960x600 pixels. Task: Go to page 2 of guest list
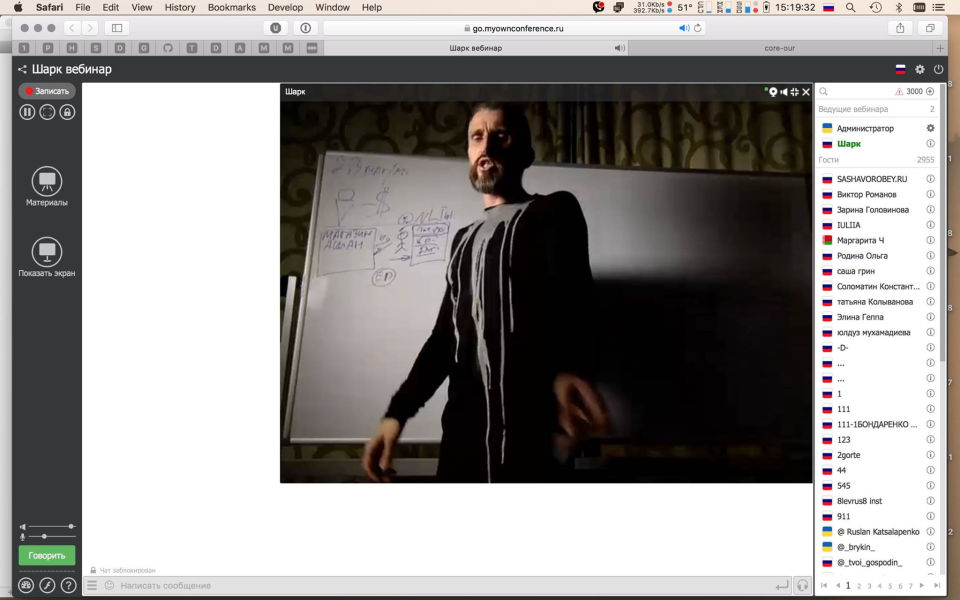coord(858,586)
